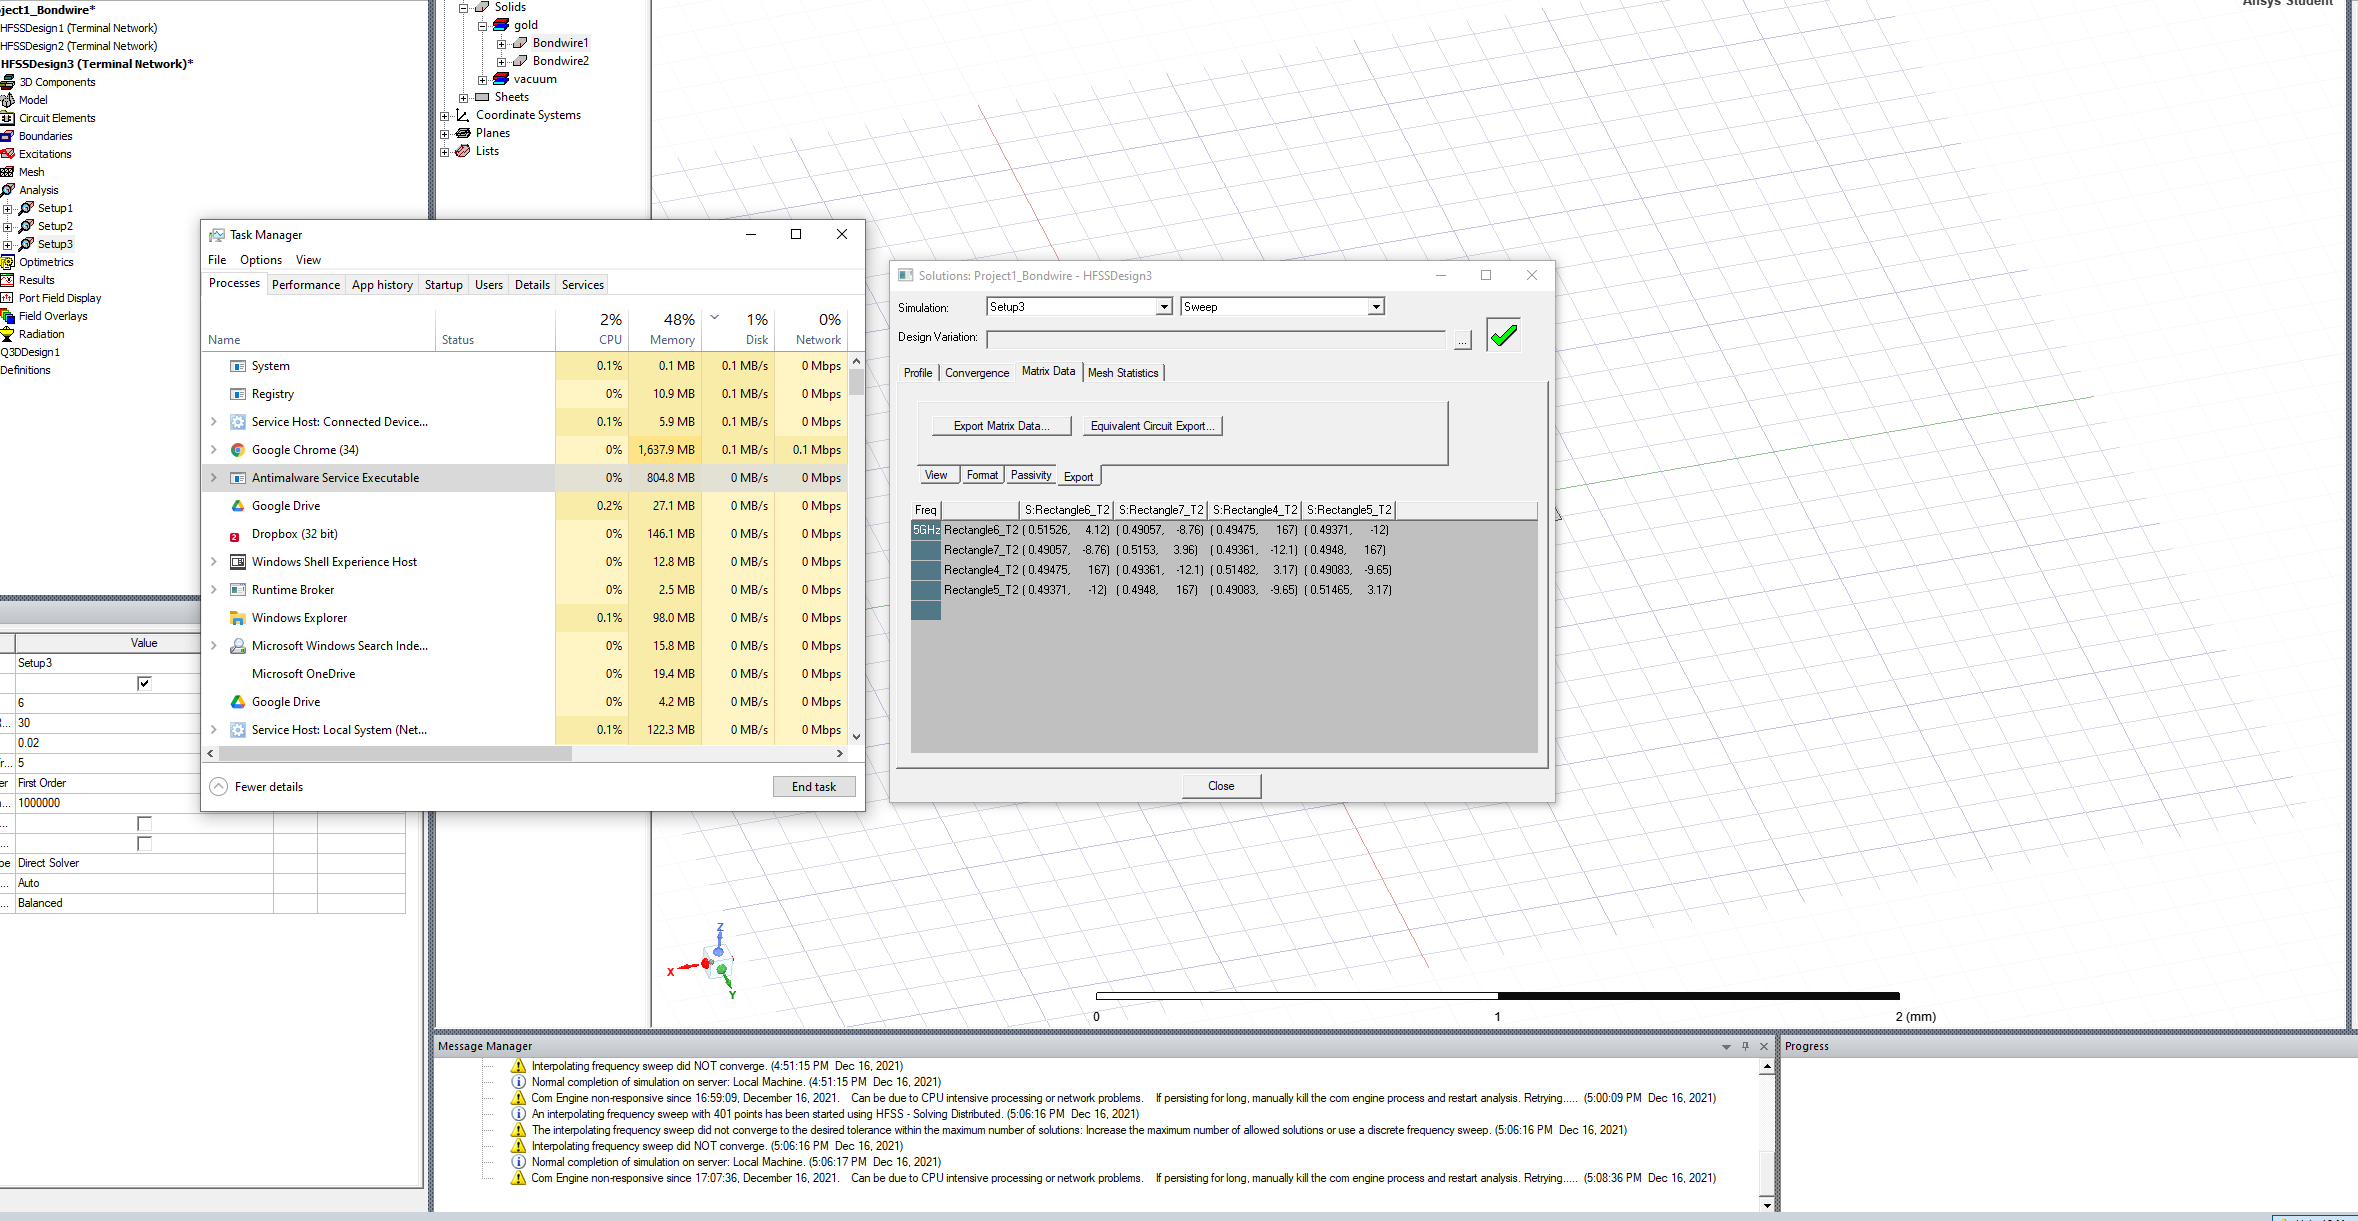Click the Setup1 analysis icon
Screen dimensions: 2358x1221
(26, 208)
